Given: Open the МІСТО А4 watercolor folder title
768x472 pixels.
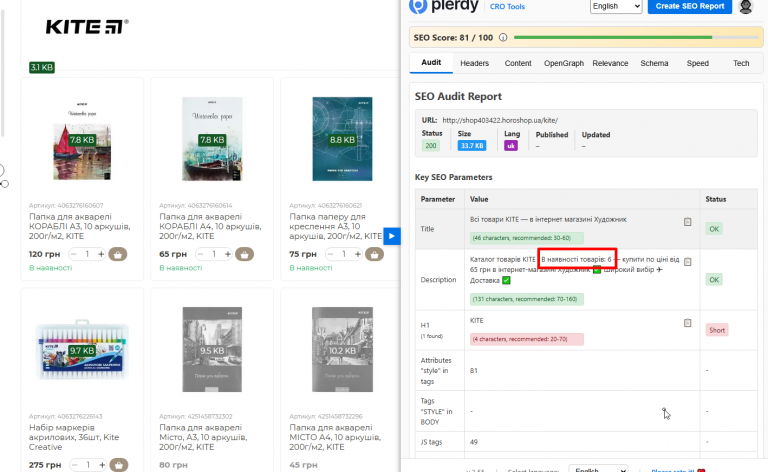Looking at the screenshot, I should pos(335,437).
